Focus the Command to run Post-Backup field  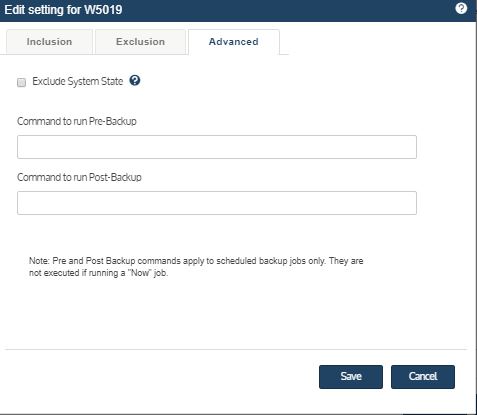tap(217, 203)
